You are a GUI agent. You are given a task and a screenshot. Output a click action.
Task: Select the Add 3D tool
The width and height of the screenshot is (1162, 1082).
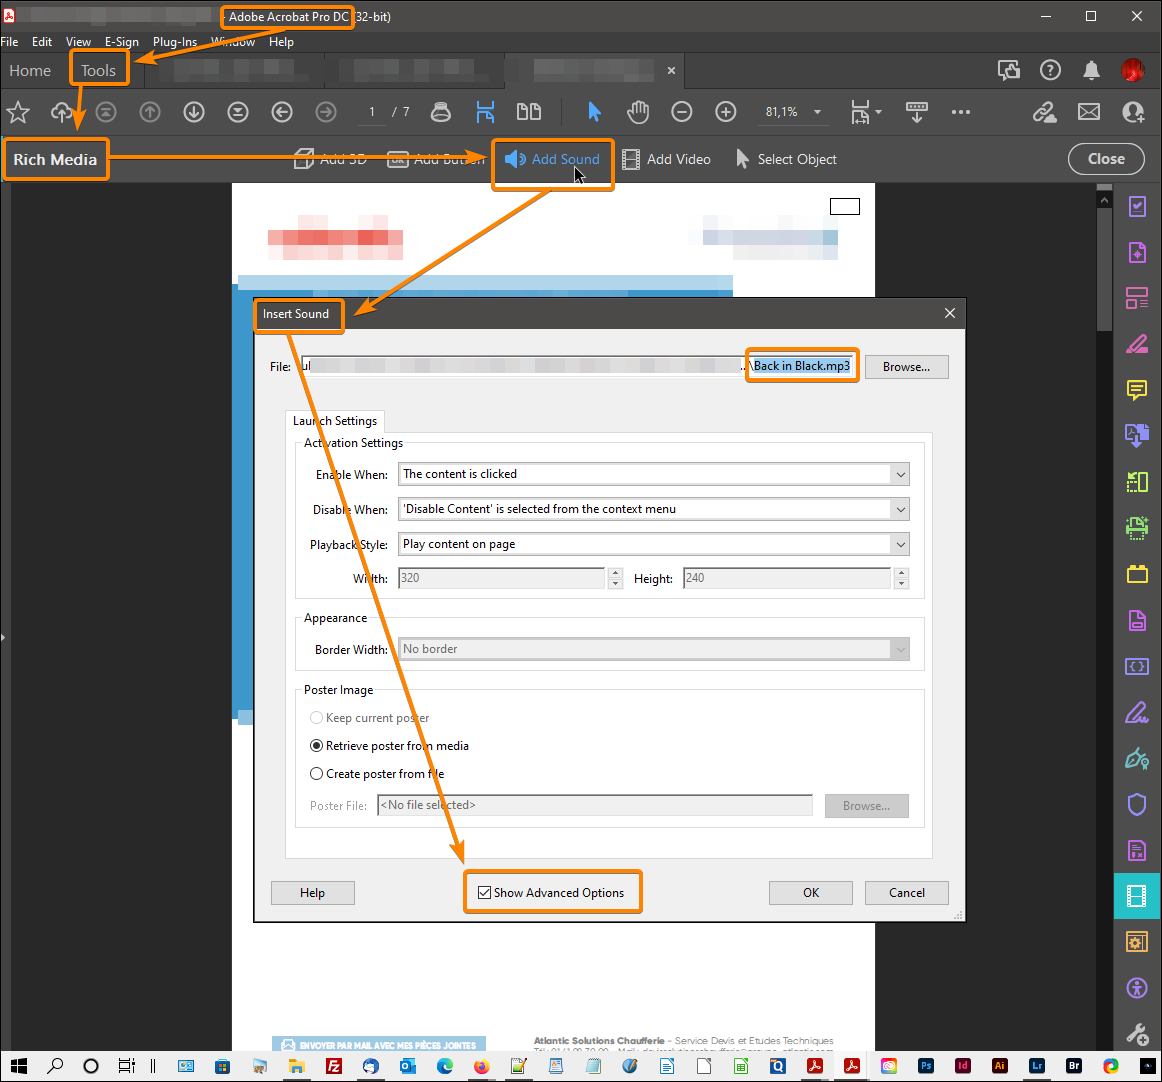(330, 159)
